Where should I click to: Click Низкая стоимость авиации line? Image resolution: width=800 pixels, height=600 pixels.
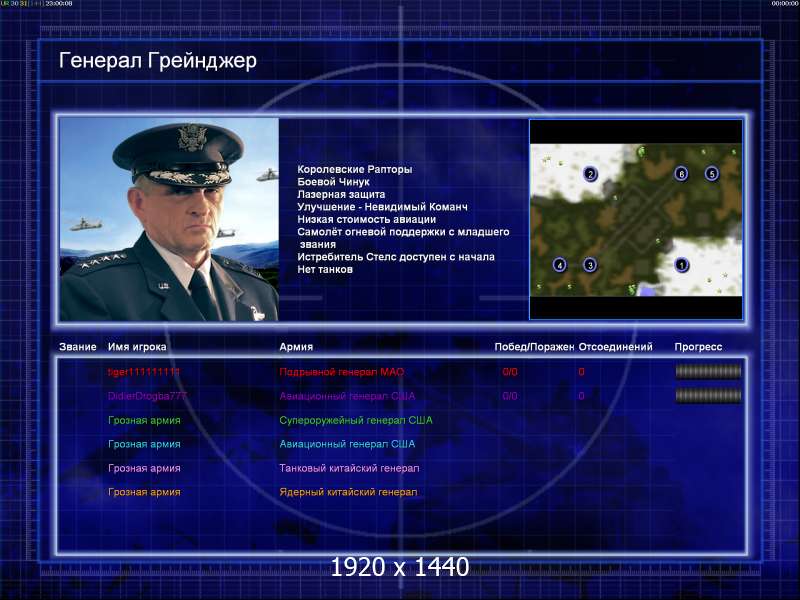366,219
